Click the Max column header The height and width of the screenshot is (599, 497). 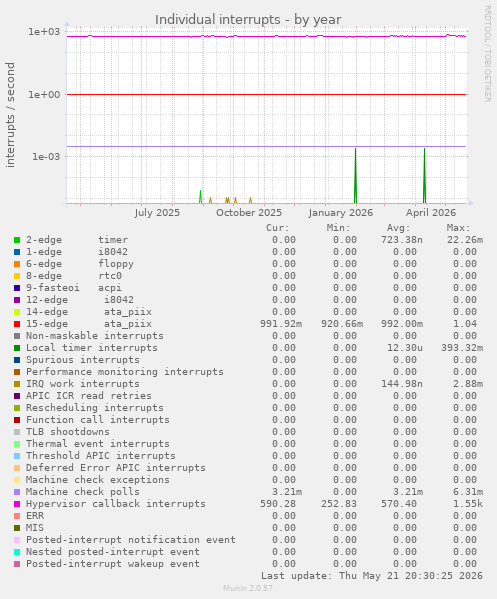click(x=458, y=228)
